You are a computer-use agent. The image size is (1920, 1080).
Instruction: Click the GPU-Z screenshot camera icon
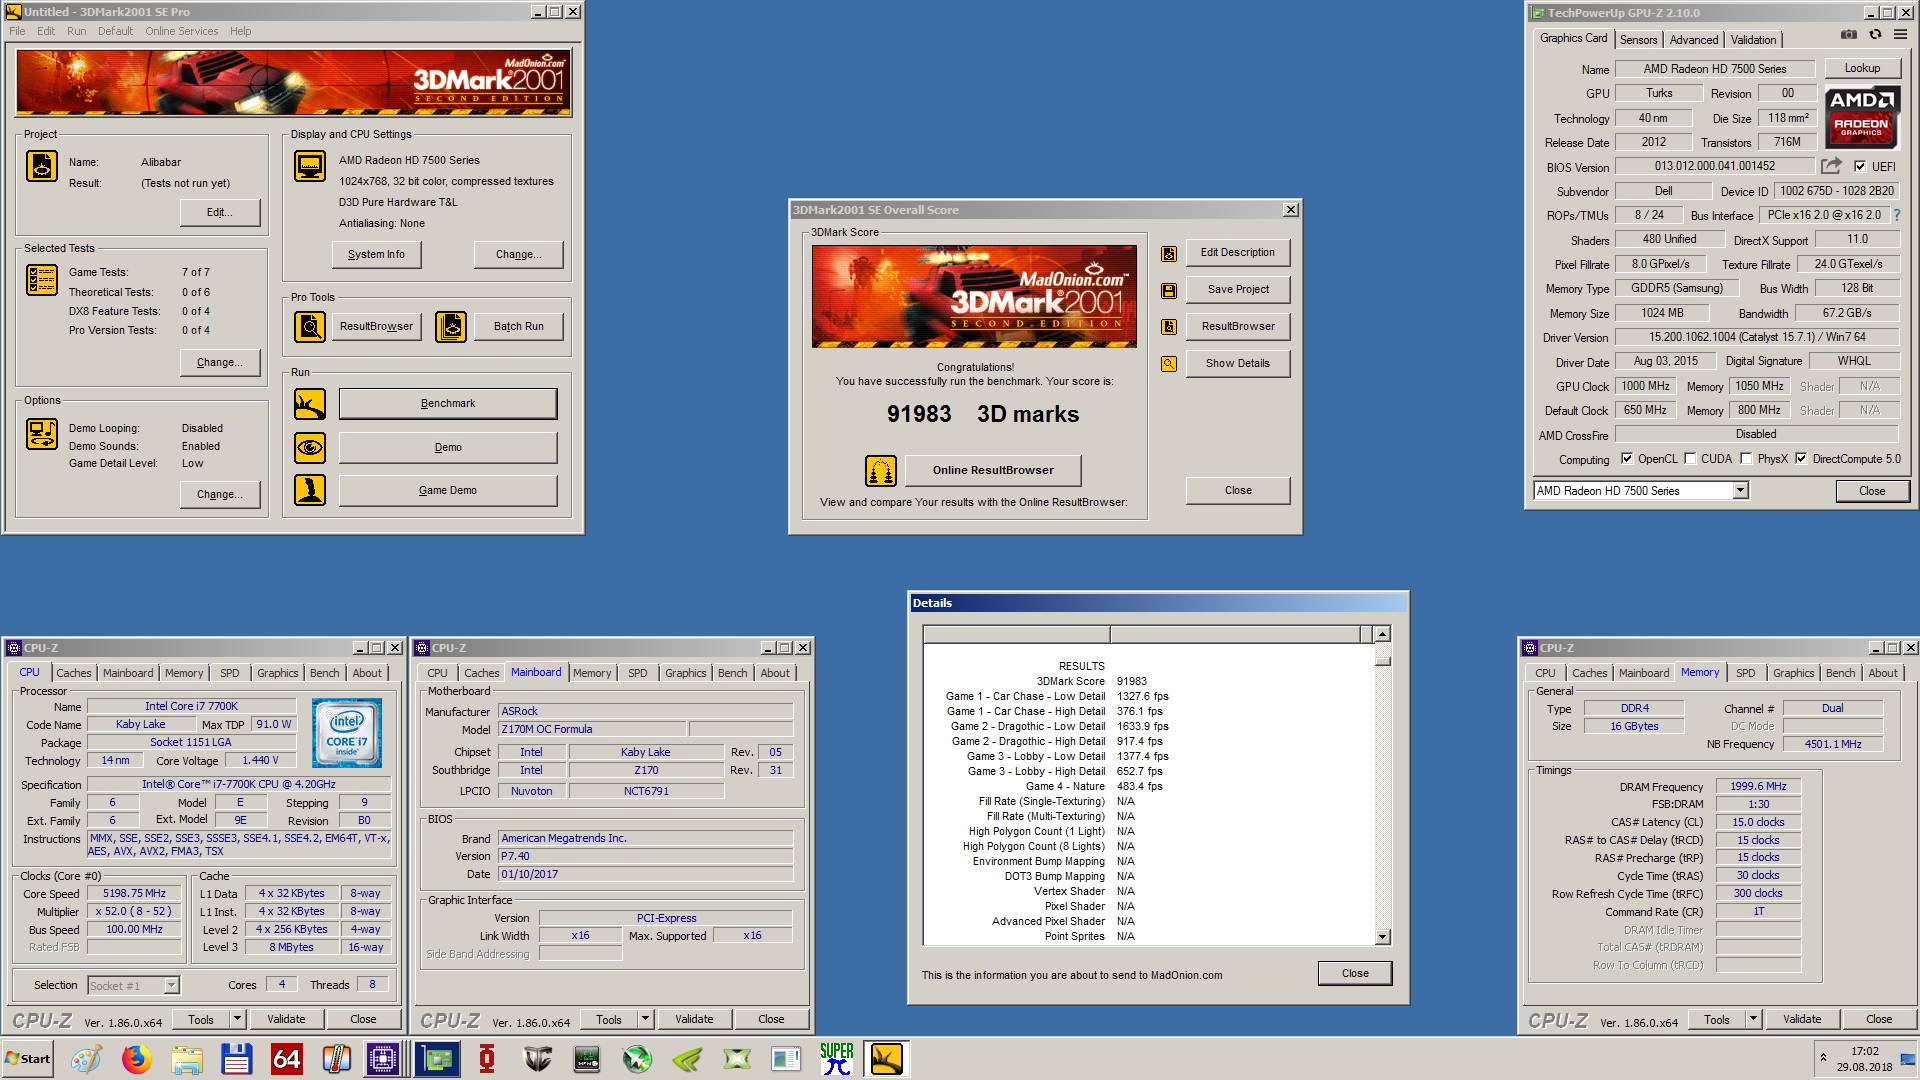pos(1849,35)
